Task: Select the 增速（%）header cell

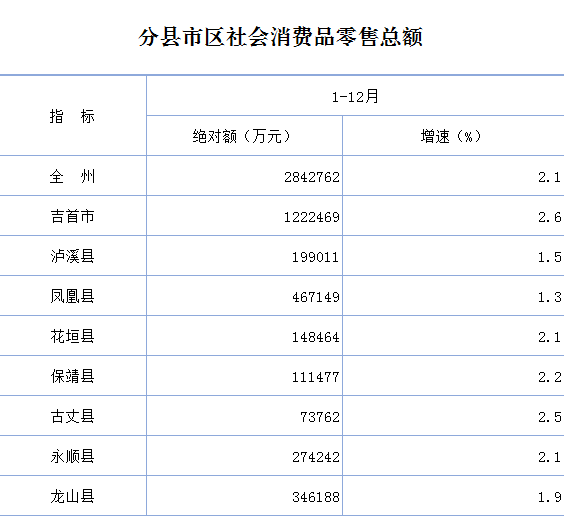Action: 453,136
